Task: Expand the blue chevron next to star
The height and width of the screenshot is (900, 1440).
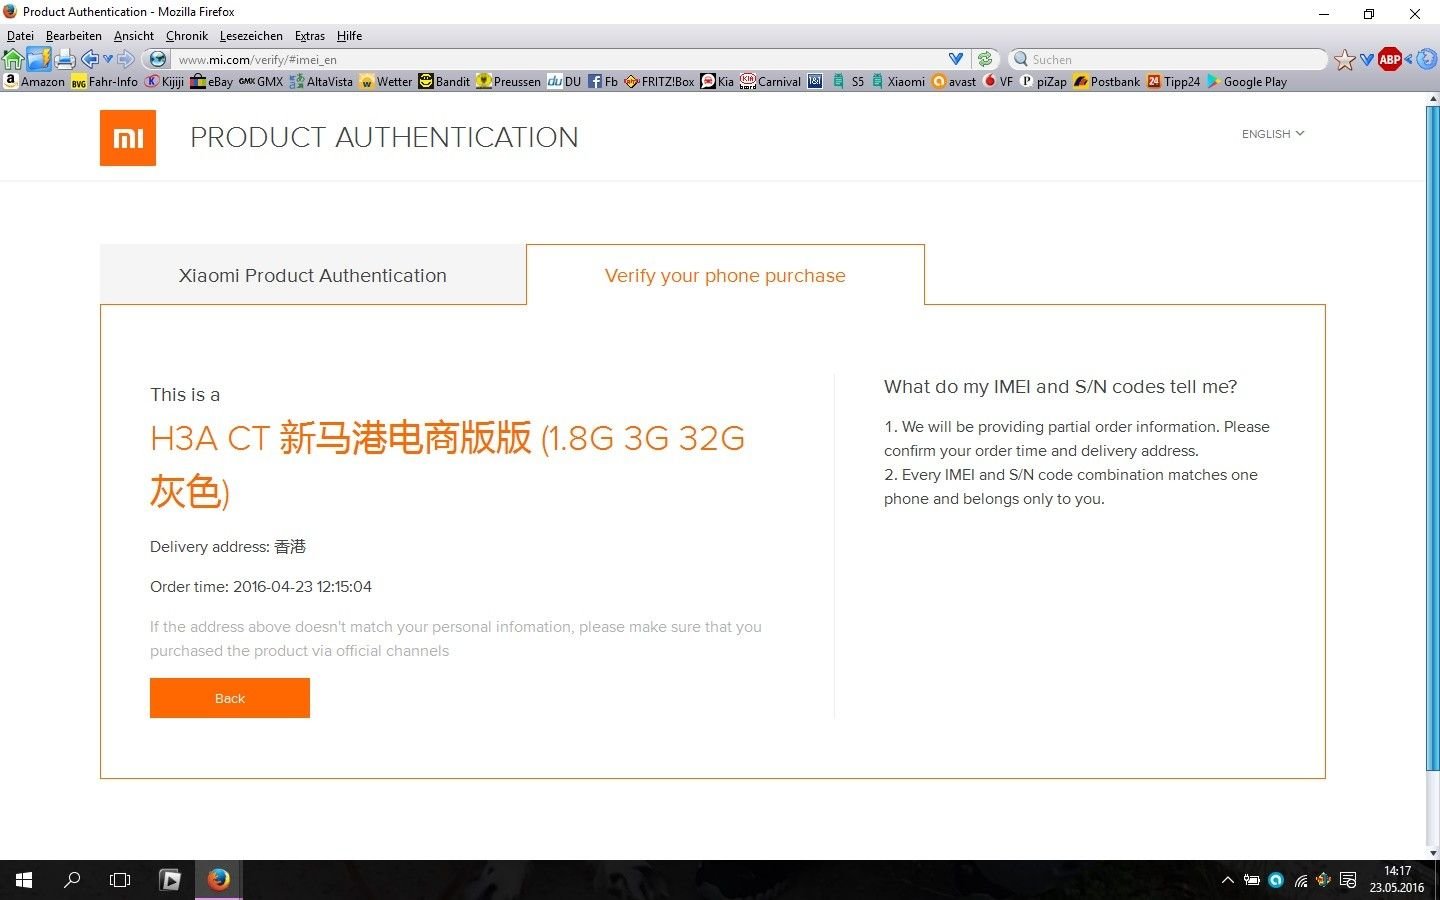Action: pos(1367,59)
